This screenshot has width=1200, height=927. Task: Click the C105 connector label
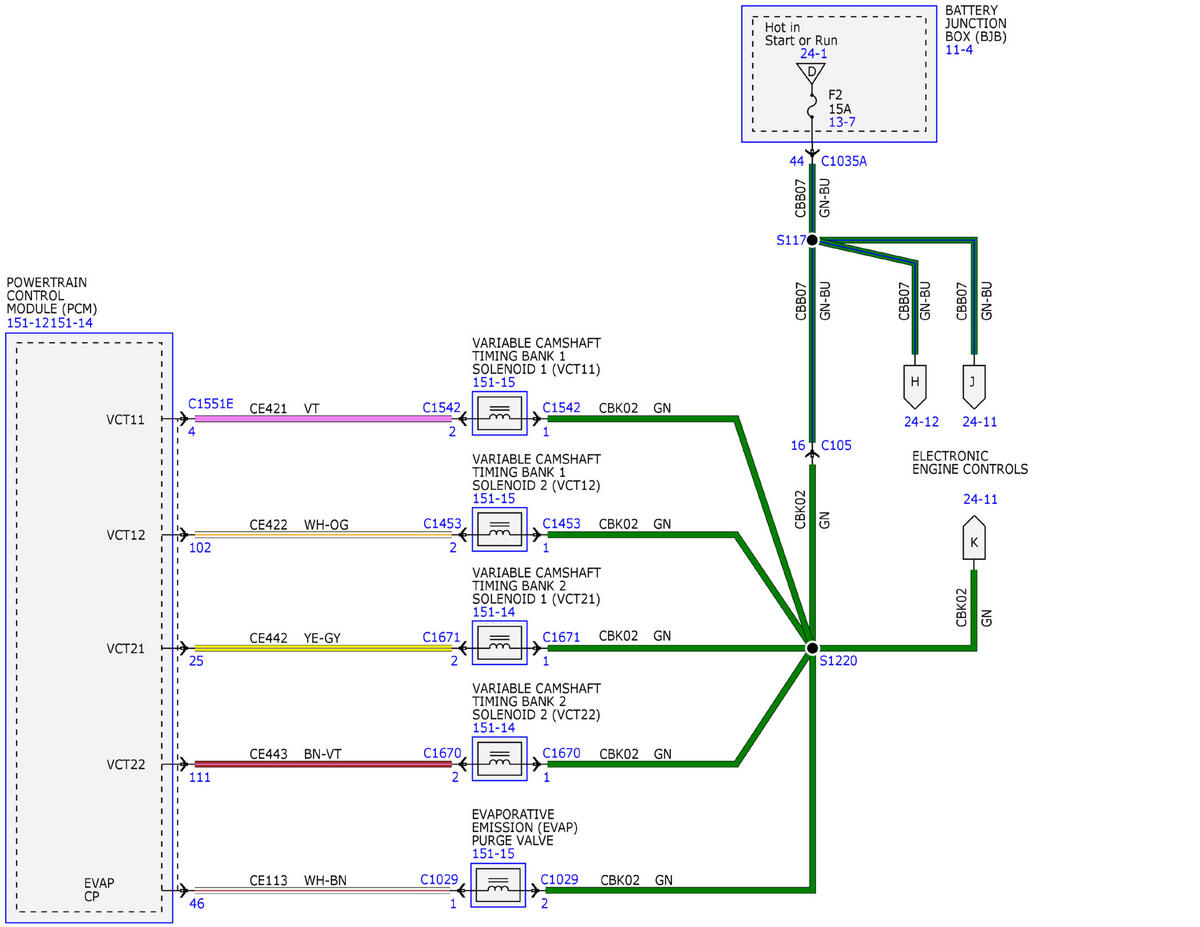click(836, 445)
